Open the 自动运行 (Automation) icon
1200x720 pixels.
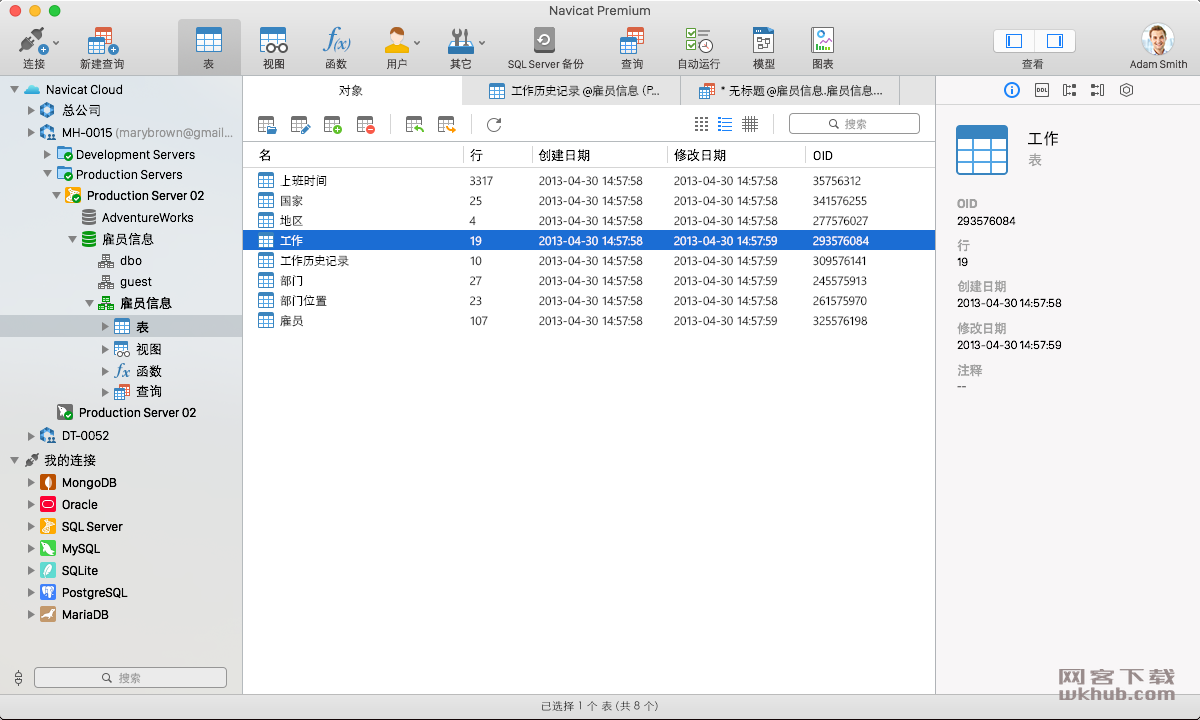(x=699, y=41)
